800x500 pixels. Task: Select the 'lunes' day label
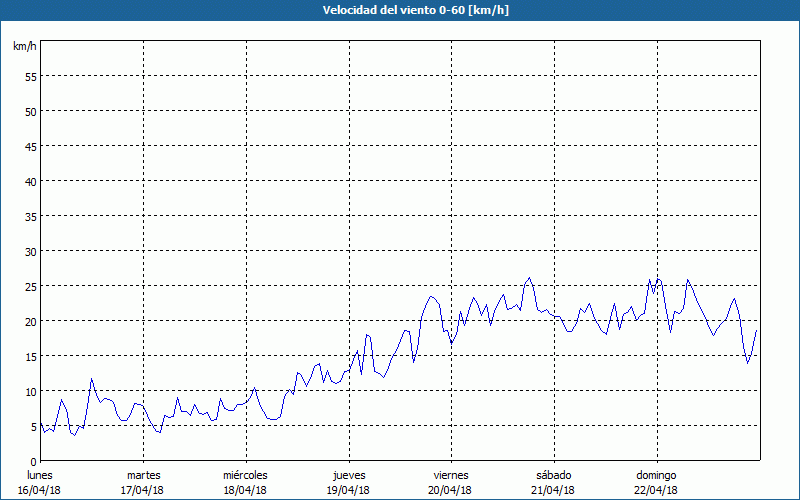pos(39,475)
